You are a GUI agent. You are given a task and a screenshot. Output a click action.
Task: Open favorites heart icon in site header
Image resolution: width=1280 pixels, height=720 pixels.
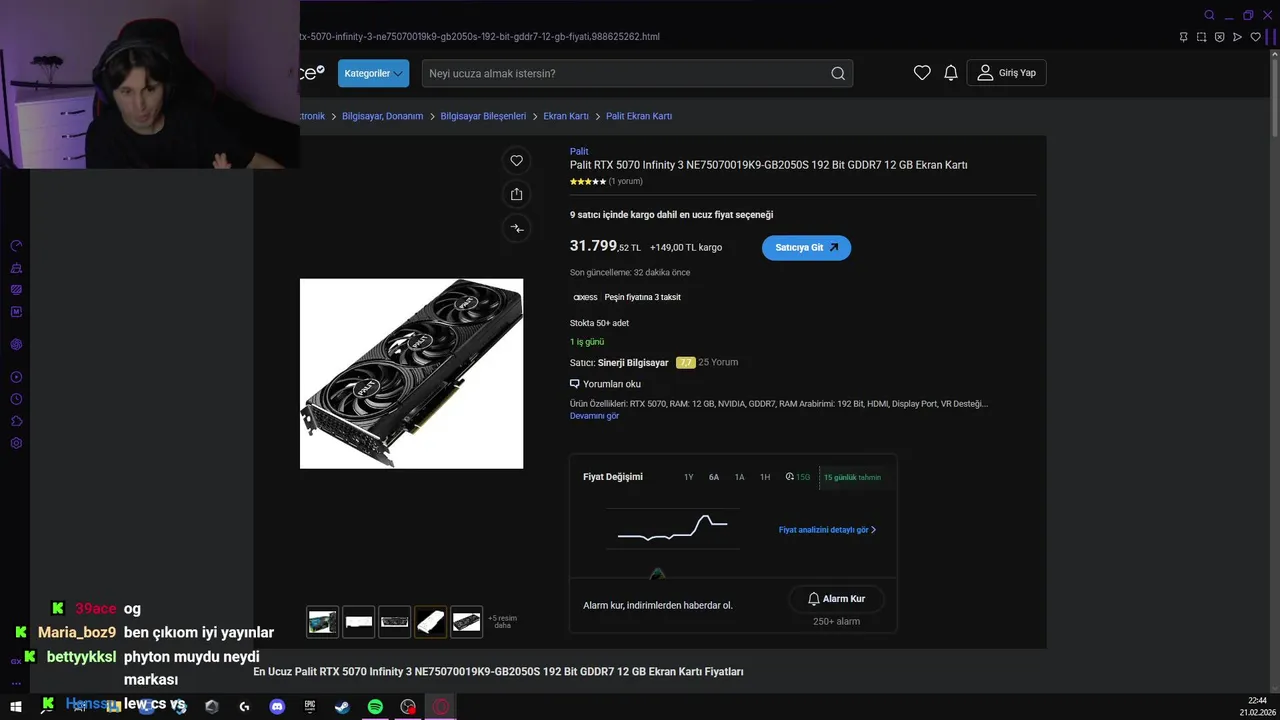922,73
